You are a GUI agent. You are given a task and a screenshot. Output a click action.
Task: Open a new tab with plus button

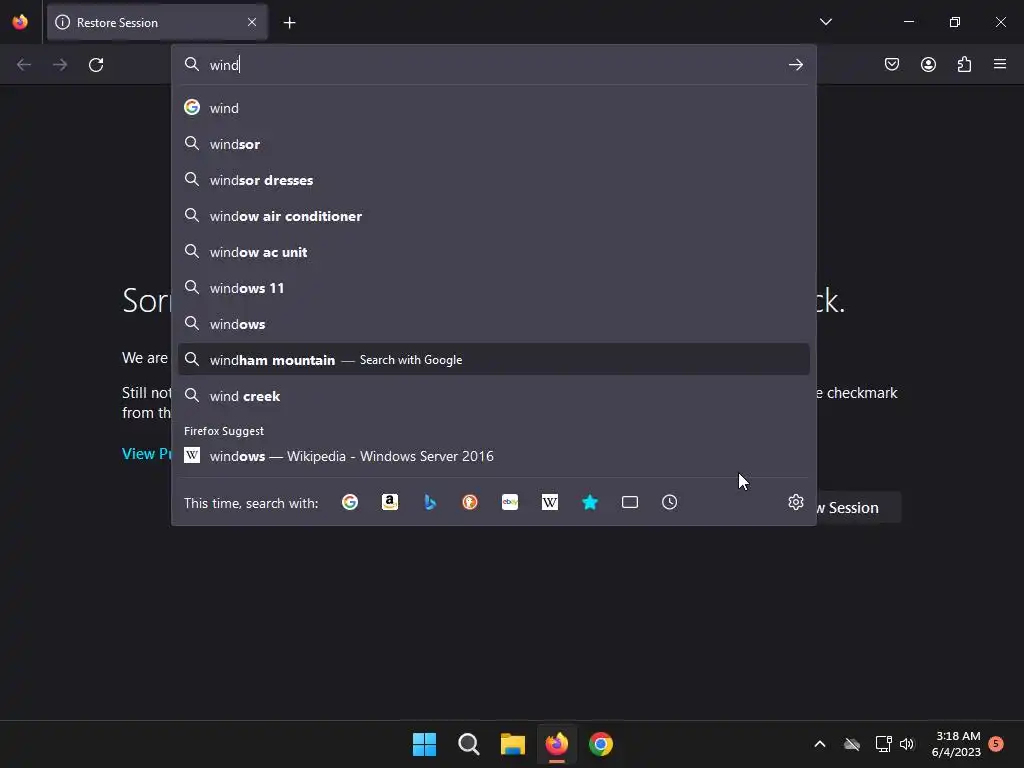coord(289,23)
